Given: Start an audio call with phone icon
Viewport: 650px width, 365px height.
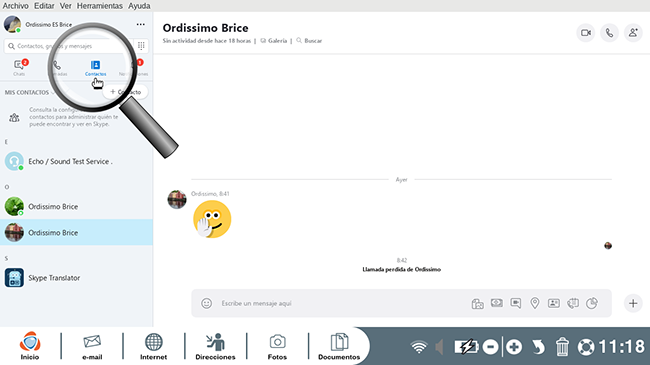Looking at the screenshot, I should [x=609, y=33].
